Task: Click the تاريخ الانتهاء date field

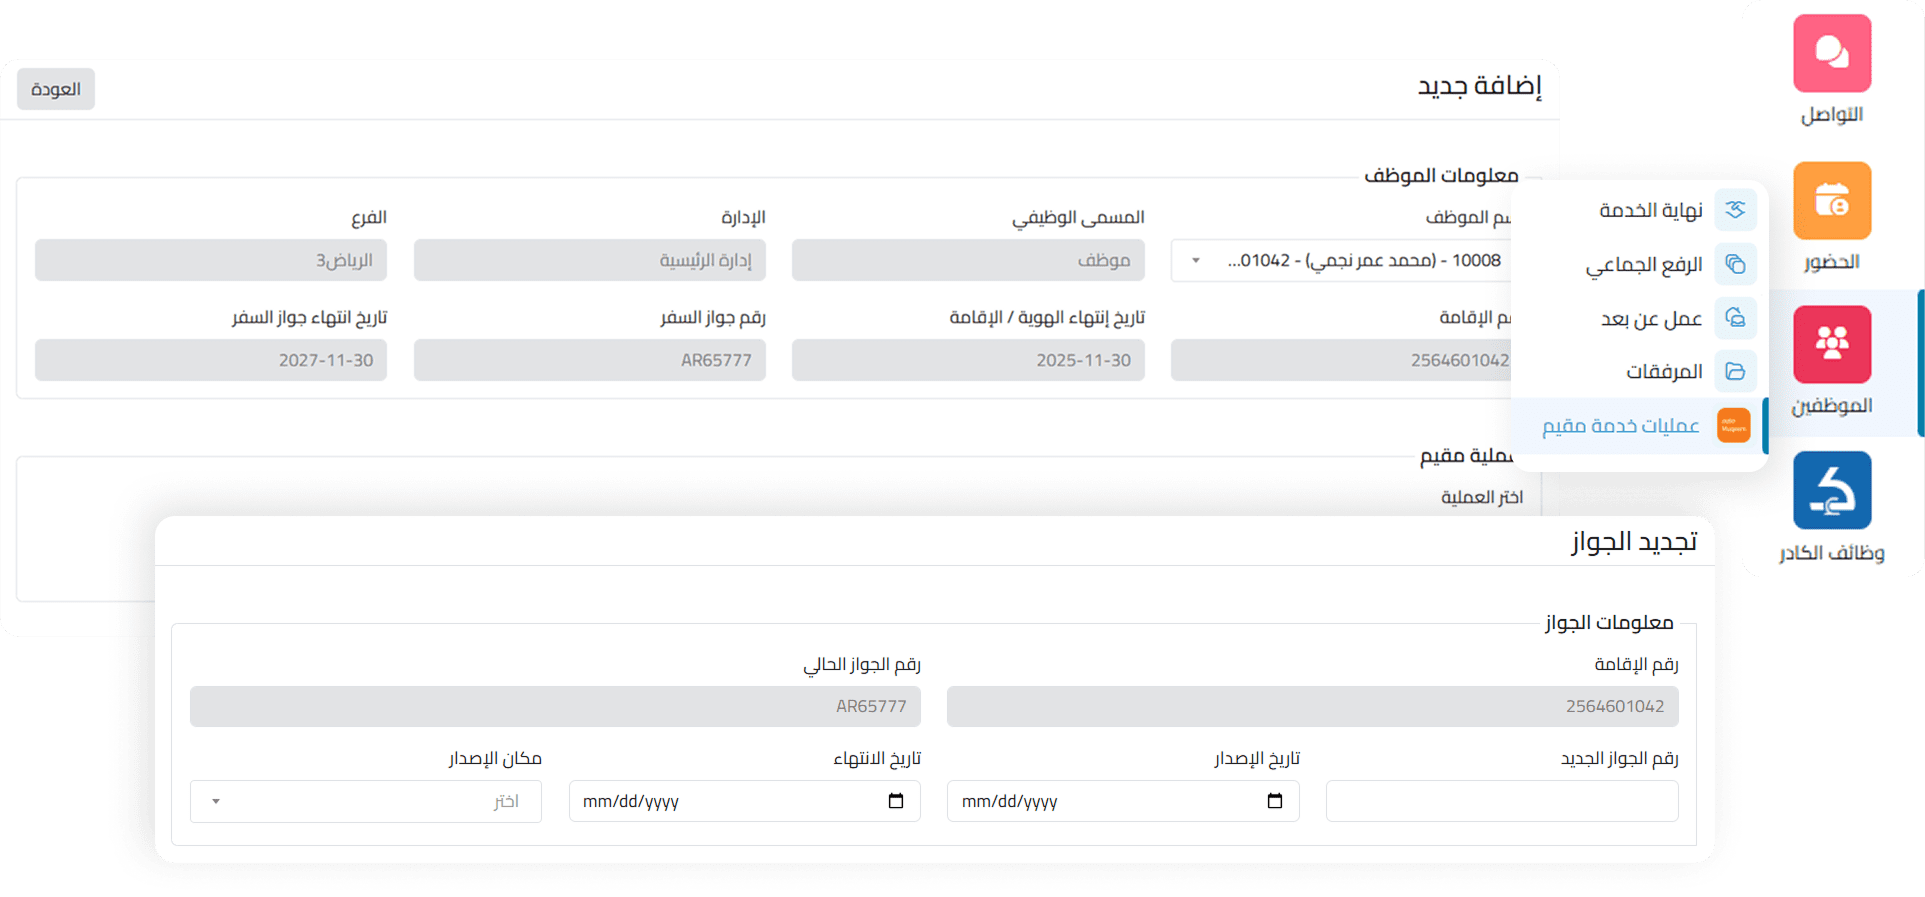Action: click(720, 801)
